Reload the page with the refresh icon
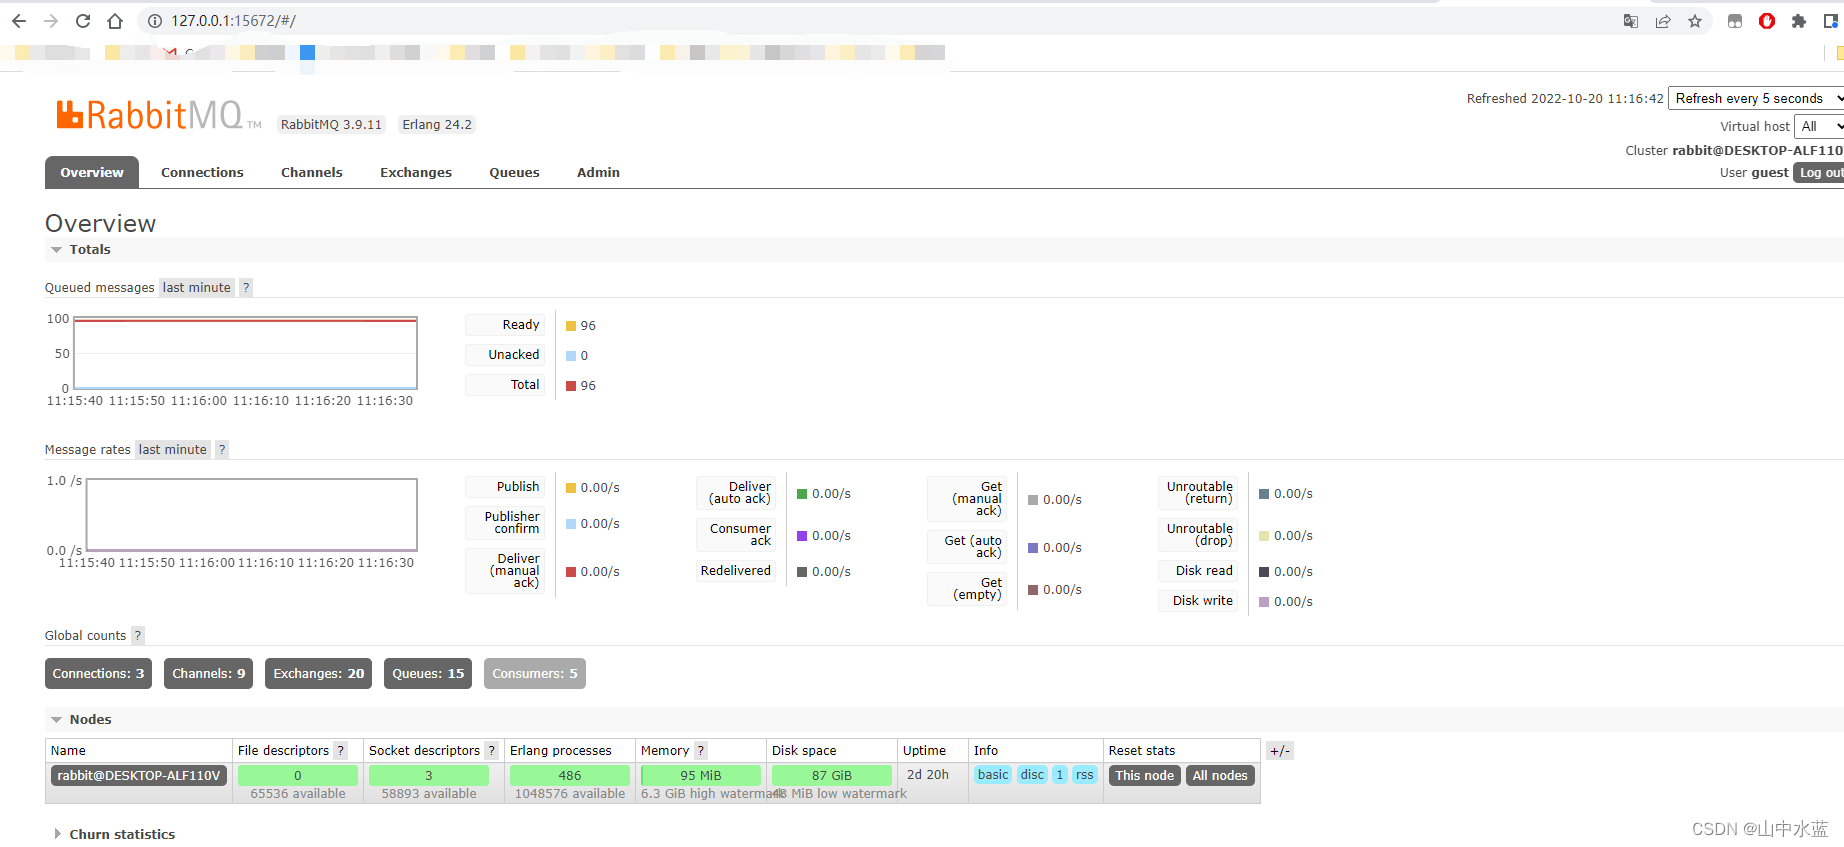Screen dimensions: 1844x847 (83, 21)
